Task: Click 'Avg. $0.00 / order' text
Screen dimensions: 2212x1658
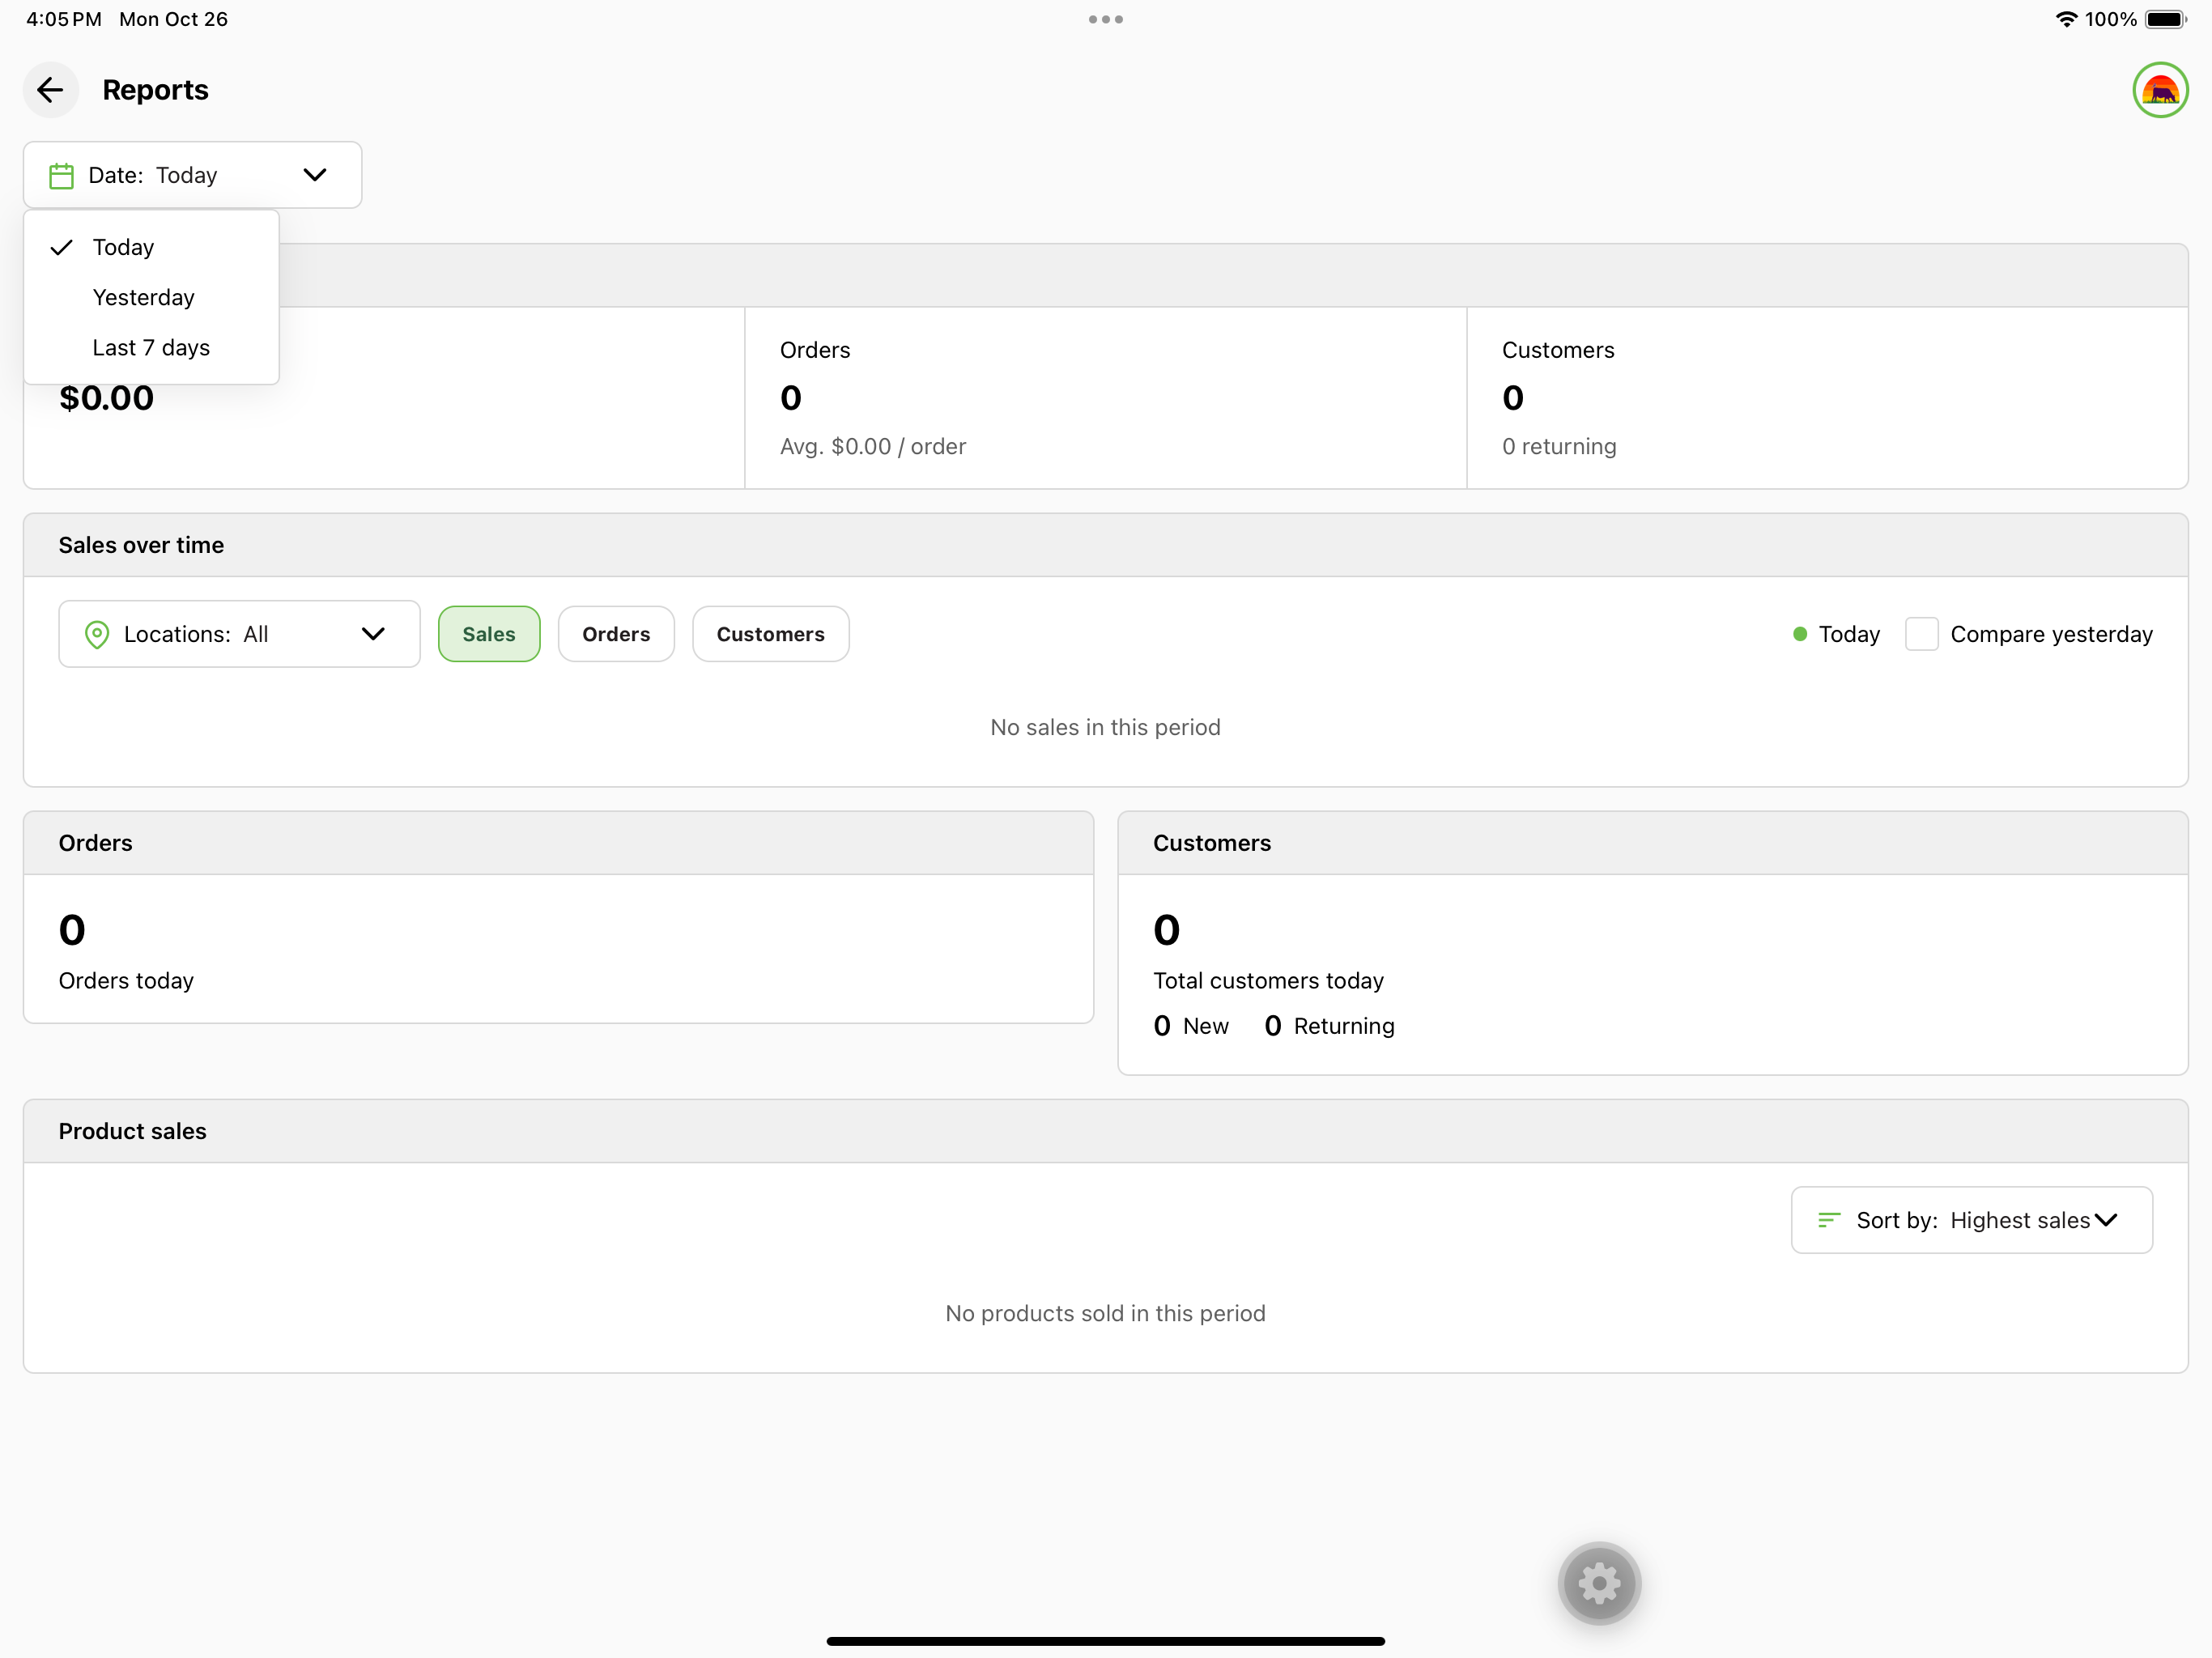Action: (x=873, y=446)
